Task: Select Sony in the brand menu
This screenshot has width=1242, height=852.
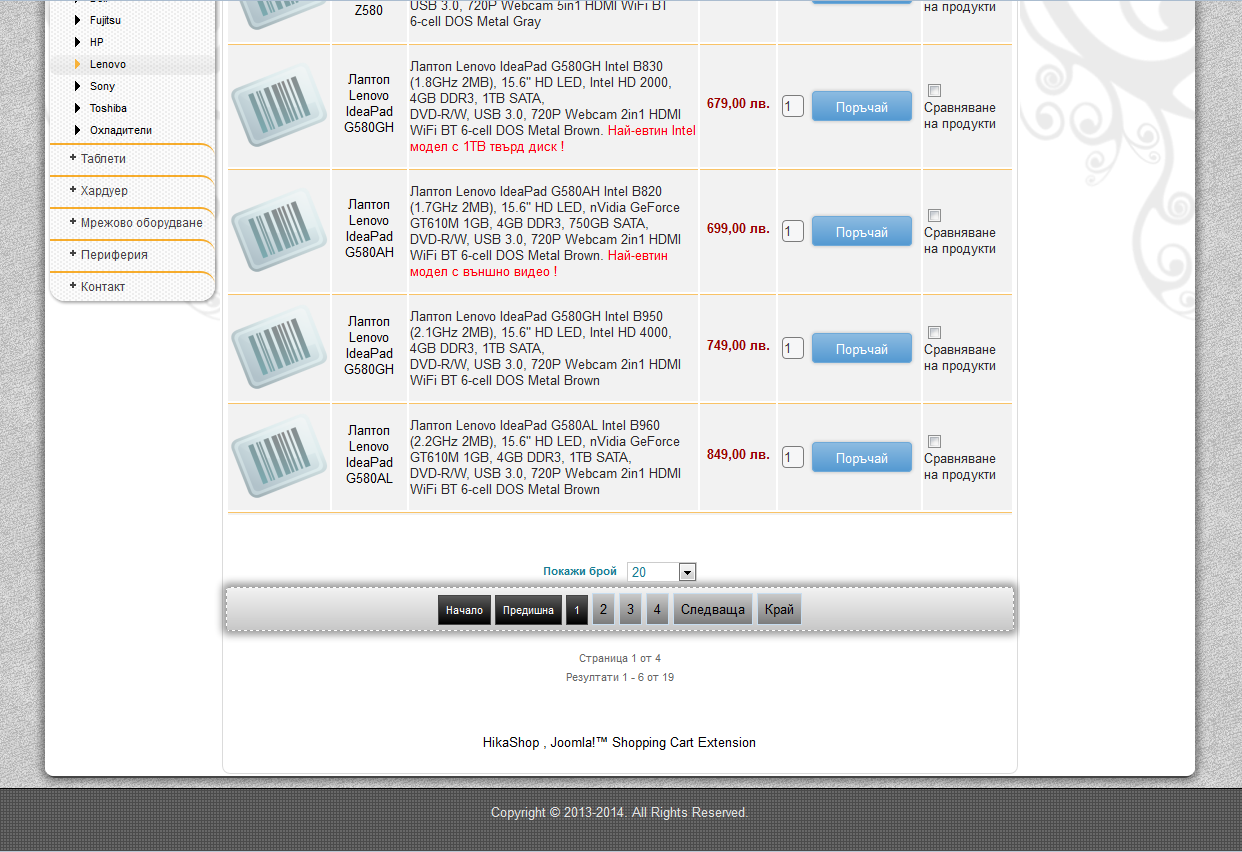Action: click(x=102, y=86)
